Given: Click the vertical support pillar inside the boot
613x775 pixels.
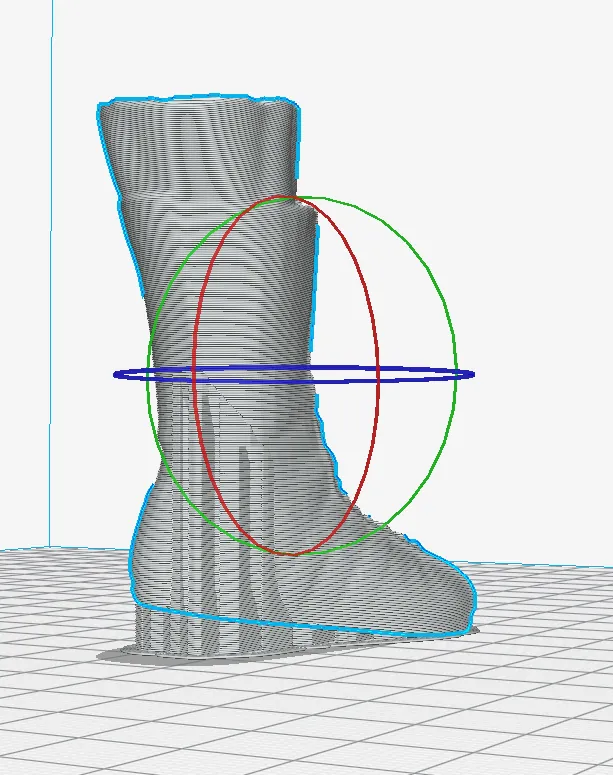Looking at the screenshot, I should [245, 490].
